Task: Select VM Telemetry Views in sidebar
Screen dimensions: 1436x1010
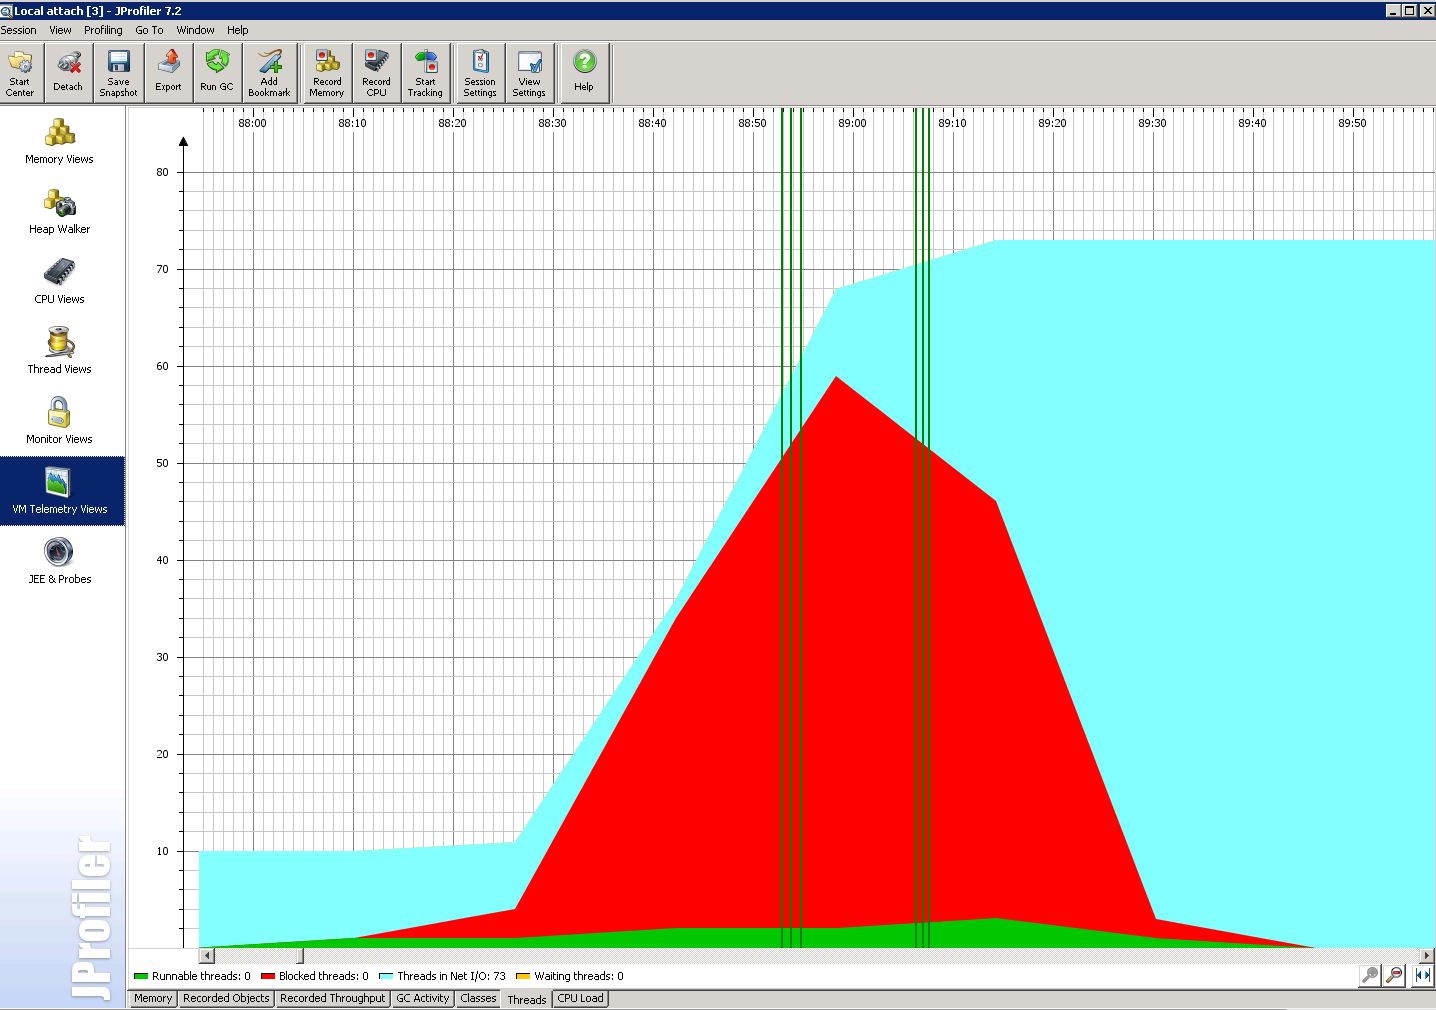Action: coord(60,491)
